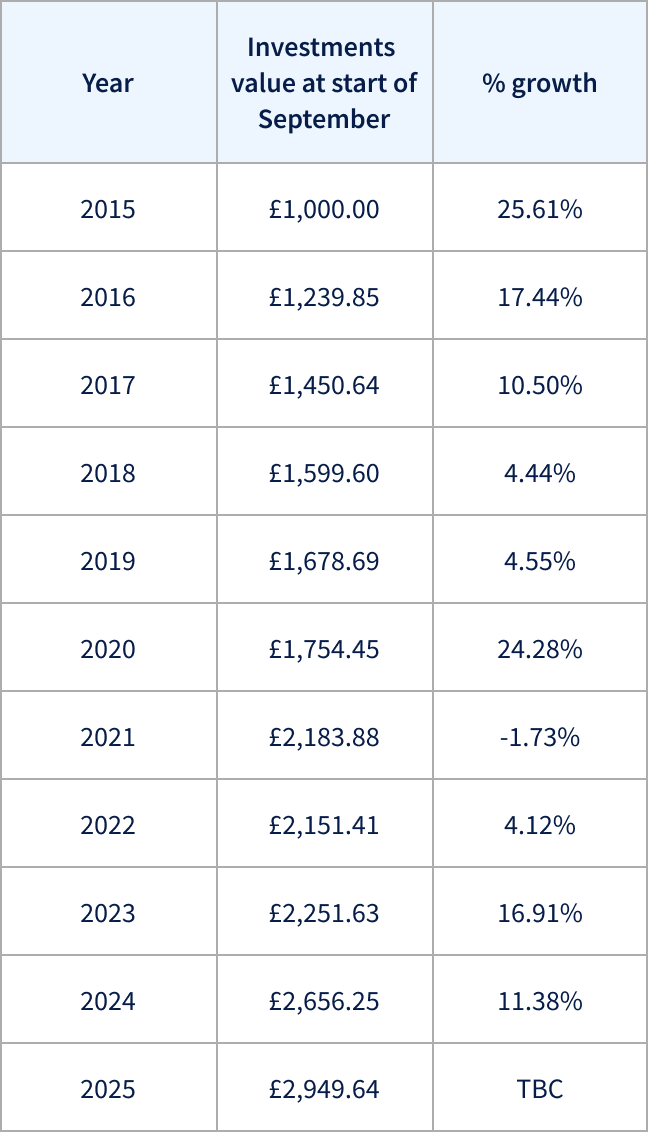
Task: Click the negative -1.73% growth cell
Action: click(x=540, y=738)
